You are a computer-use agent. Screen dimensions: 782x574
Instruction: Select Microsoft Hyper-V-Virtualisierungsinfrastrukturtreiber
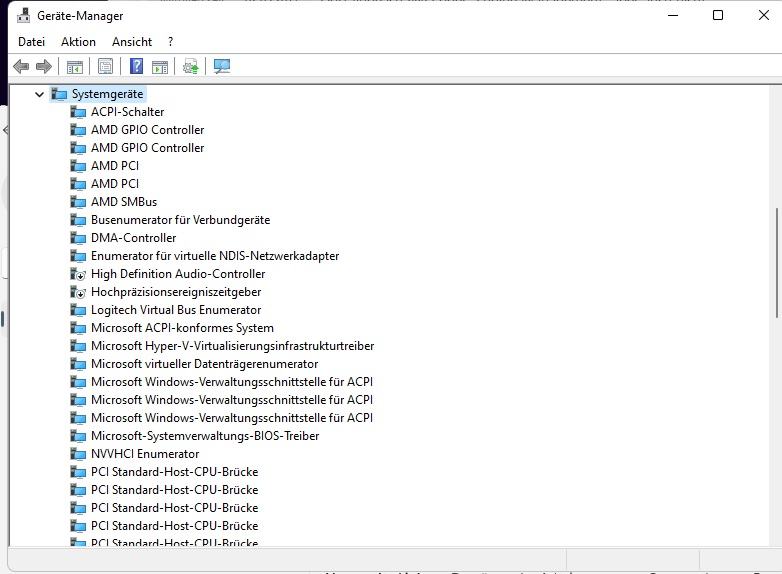coord(232,346)
